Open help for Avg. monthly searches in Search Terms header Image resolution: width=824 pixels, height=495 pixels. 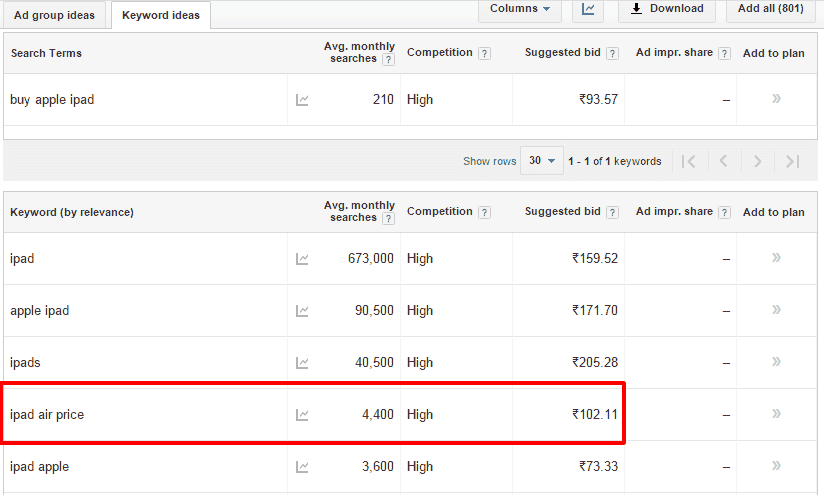388,59
